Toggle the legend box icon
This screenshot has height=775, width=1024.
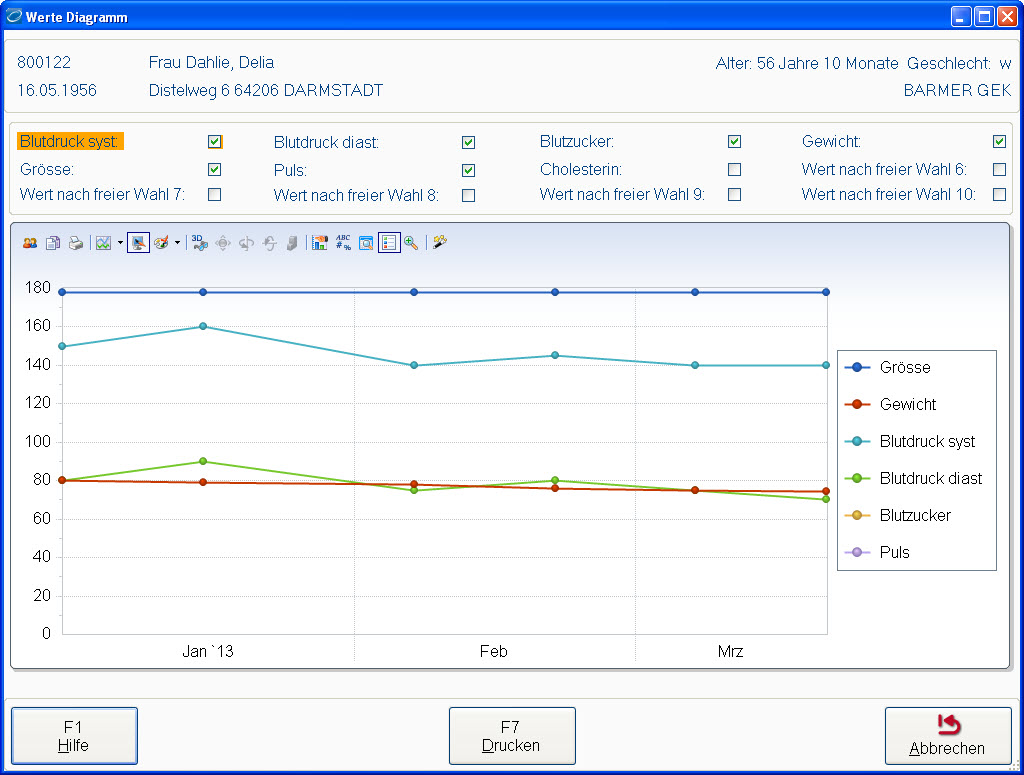pyautogui.click(x=389, y=243)
